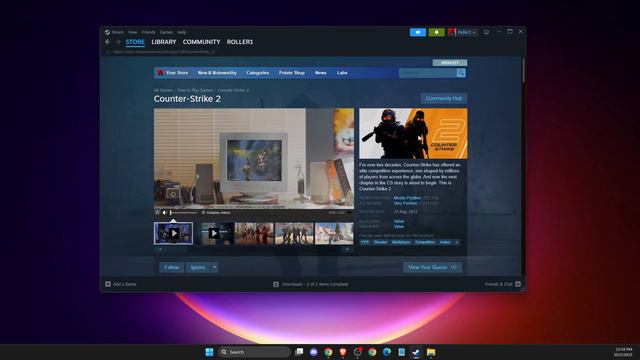Open the Labs store link

coord(342,73)
